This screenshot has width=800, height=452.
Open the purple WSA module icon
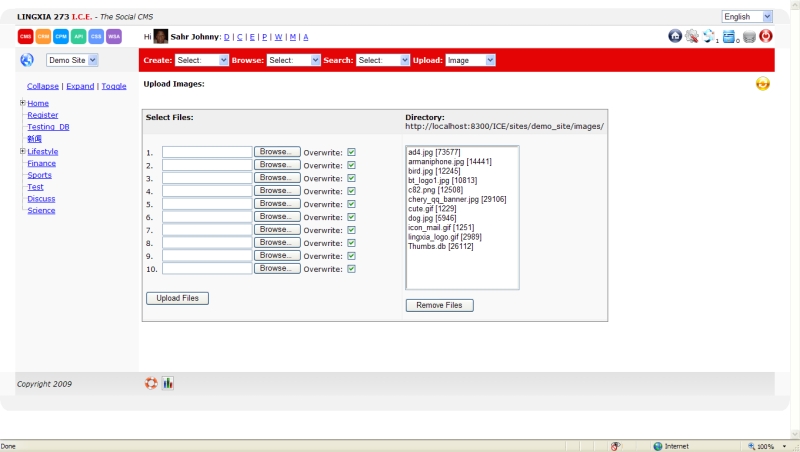click(x=114, y=37)
